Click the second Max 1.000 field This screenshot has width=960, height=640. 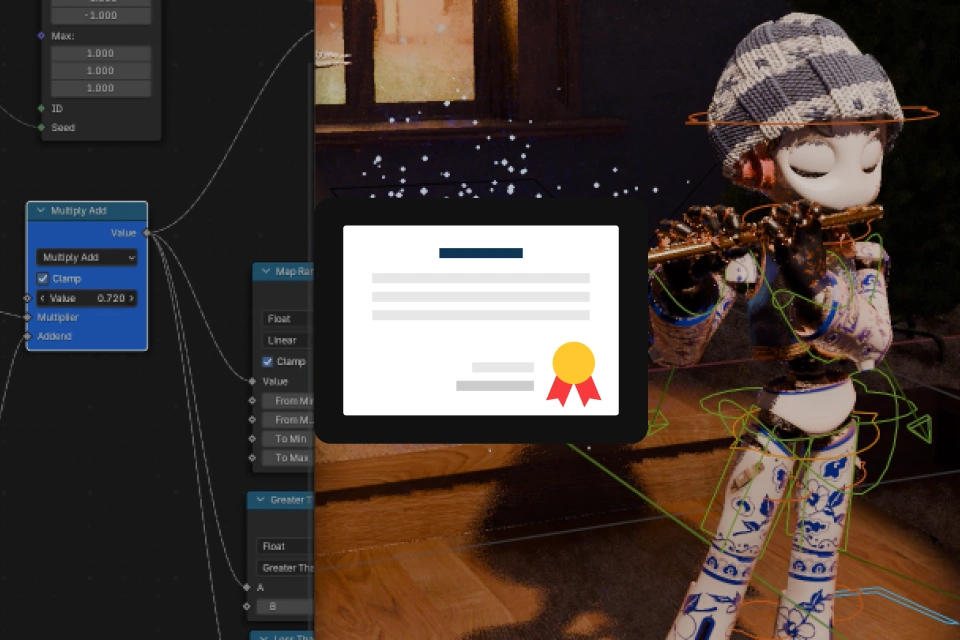[100, 70]
